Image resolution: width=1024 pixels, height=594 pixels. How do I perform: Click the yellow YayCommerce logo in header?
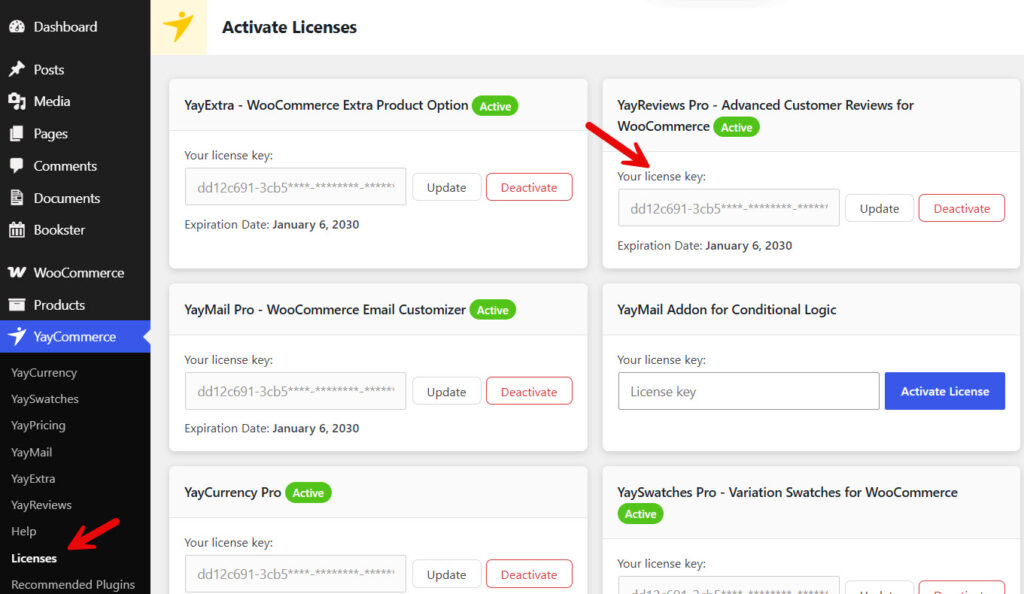tap(178, 27)
